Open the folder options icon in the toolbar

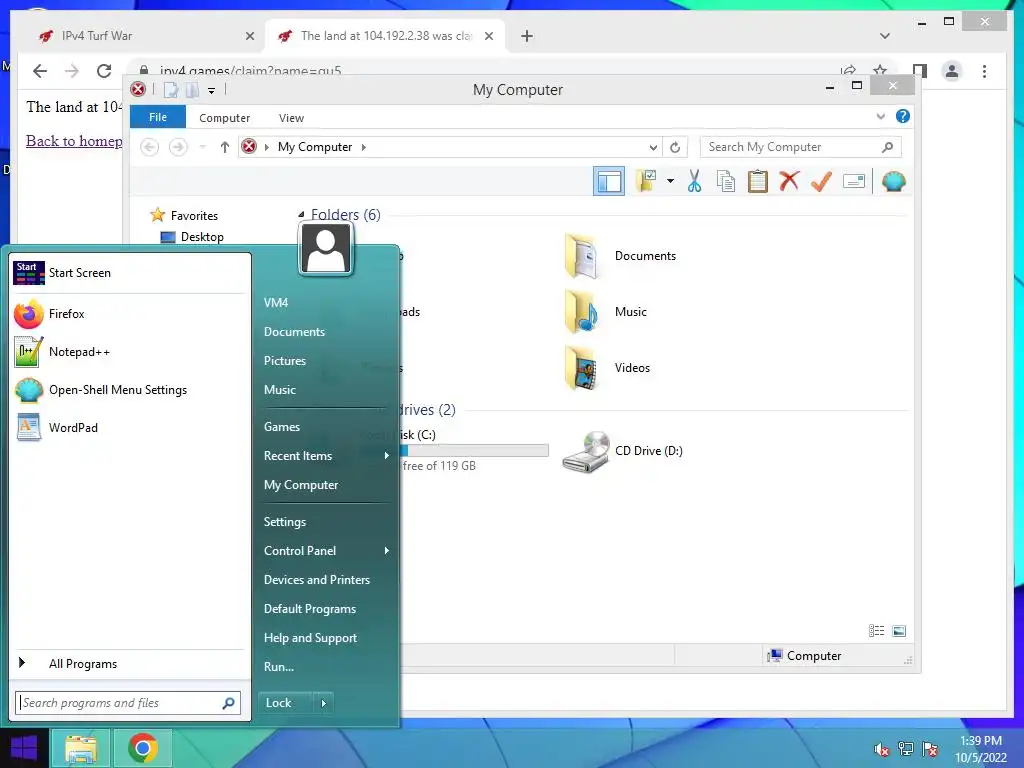647,181
